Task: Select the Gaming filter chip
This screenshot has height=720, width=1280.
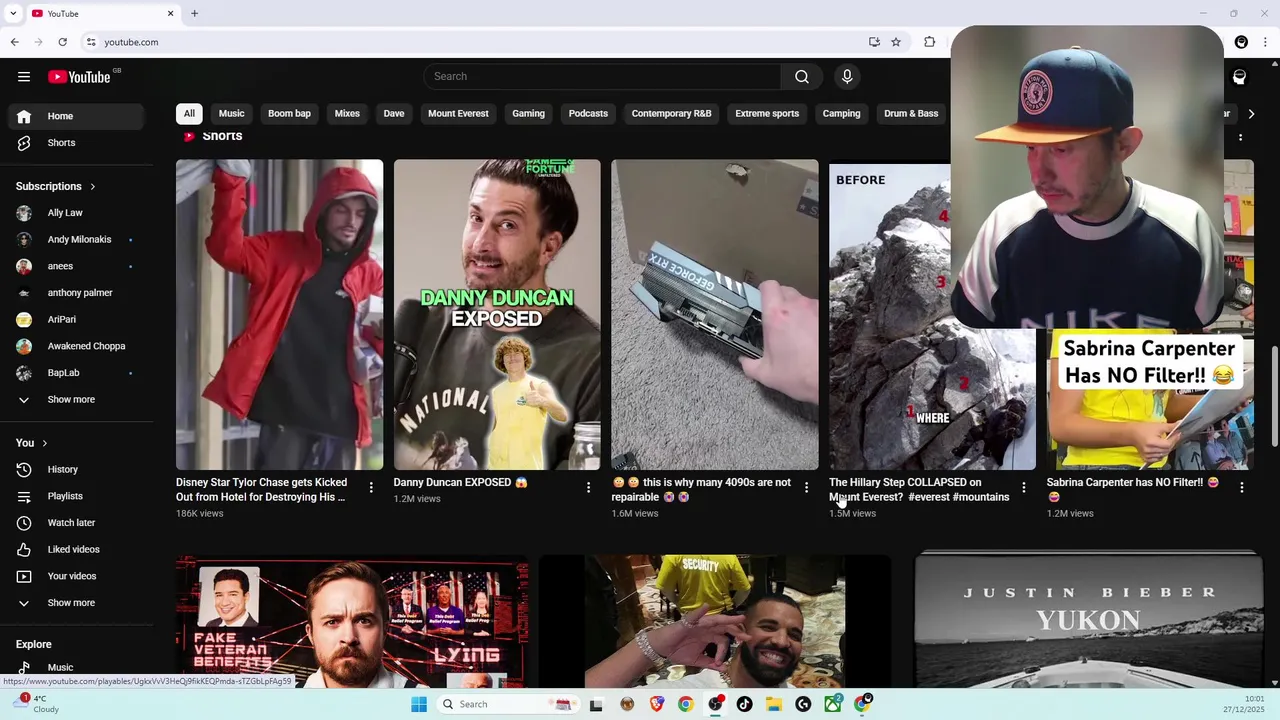Action: (528, 114)
